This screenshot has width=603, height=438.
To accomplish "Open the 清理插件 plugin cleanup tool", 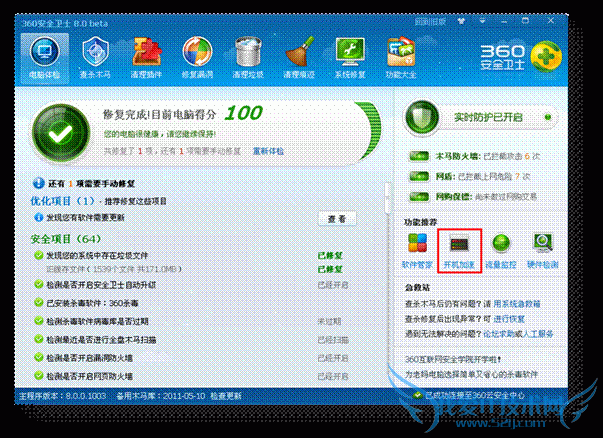I will 146,58.
